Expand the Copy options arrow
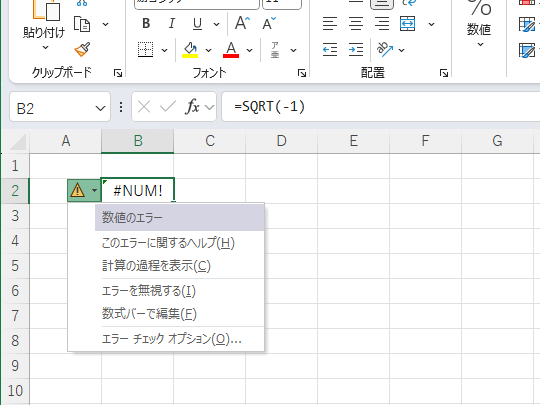540x405 pixels. (105, 24)
